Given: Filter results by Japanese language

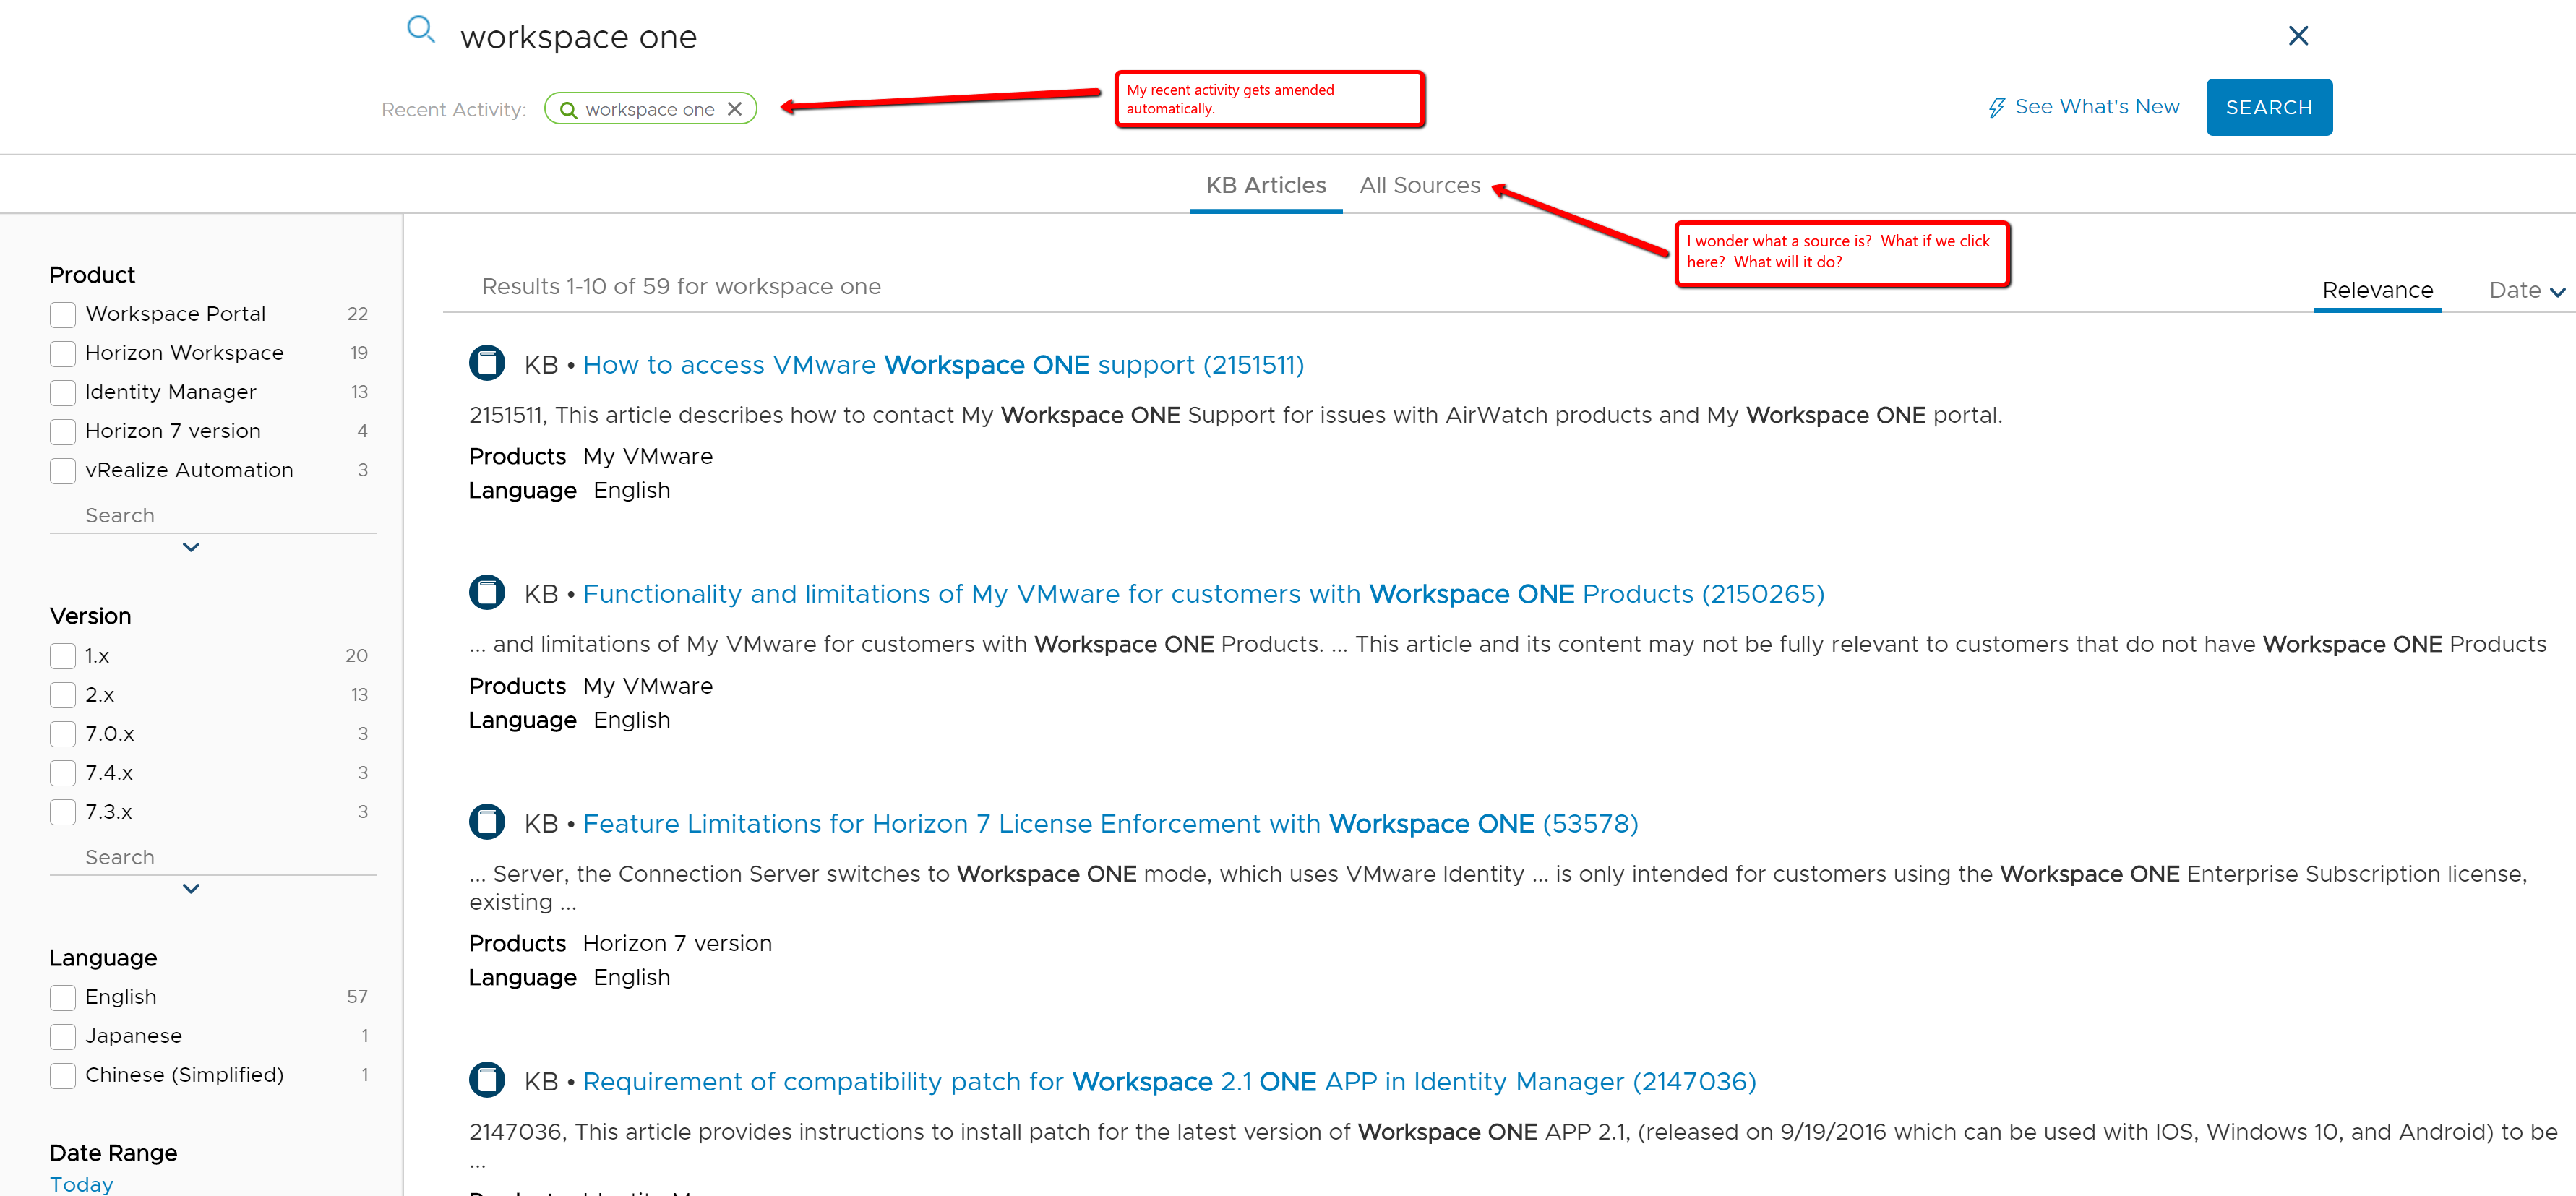Looking at the screenshot, I should coord(63,1037).
